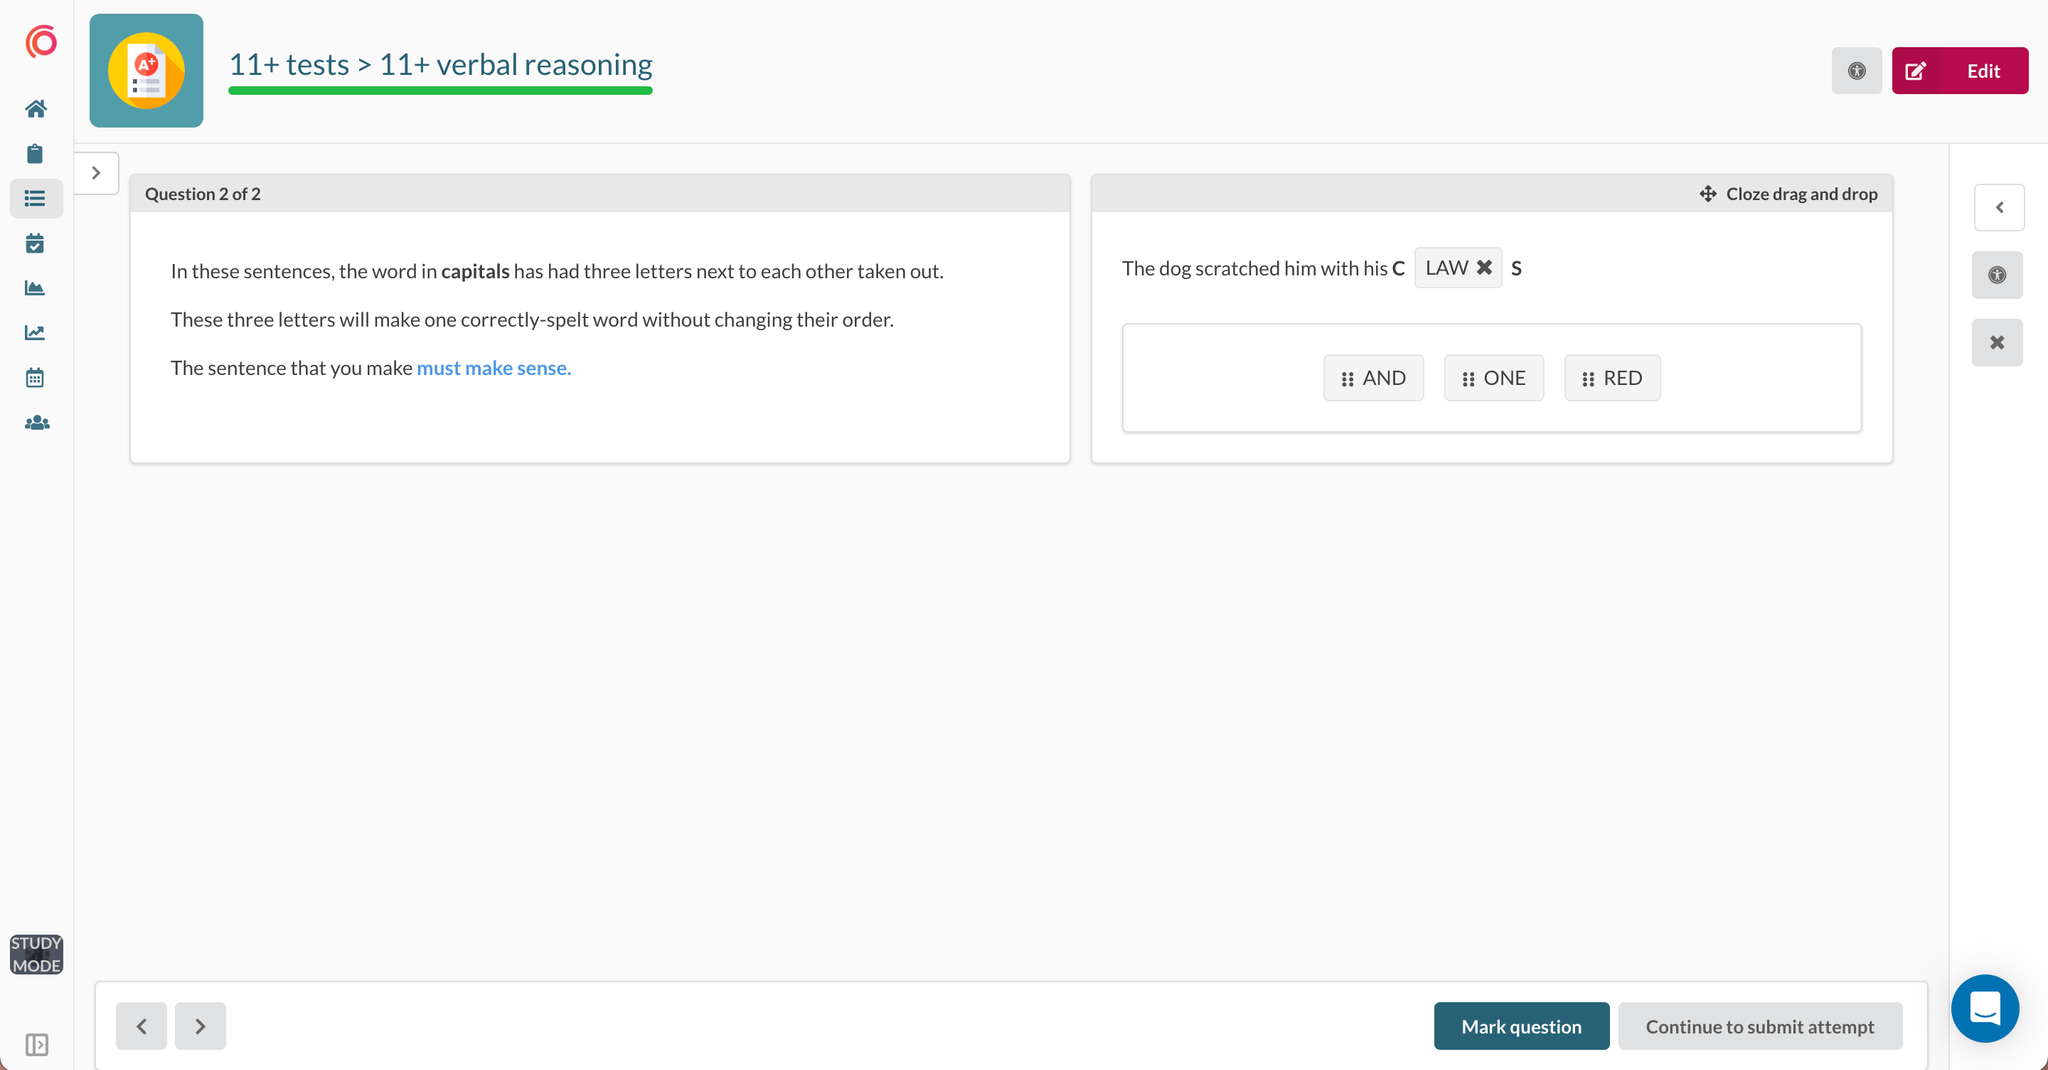Open the area chart icon
This screenshot has width=2048, height=1070.
(x=36, y=289)
